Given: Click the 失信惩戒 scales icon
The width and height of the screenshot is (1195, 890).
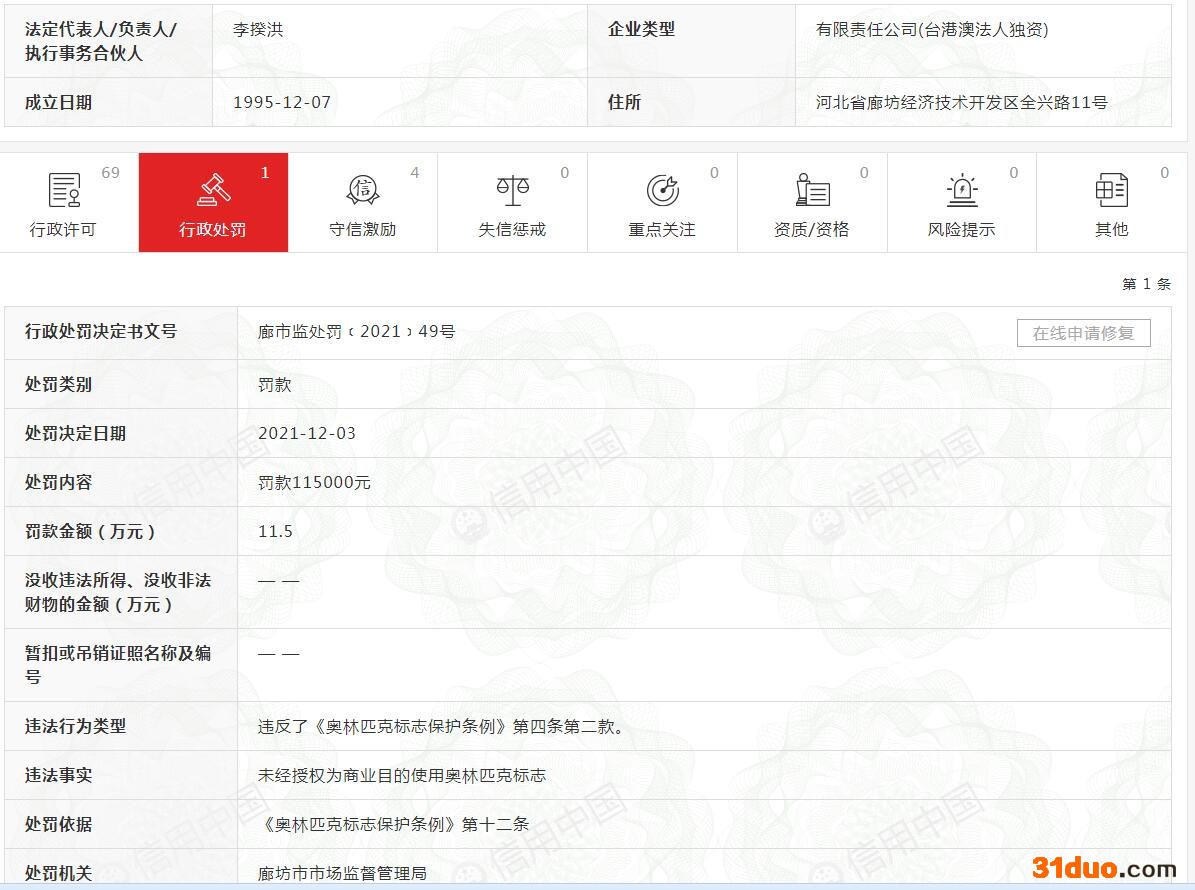Looking at the screenshot, I should (512, 189).
